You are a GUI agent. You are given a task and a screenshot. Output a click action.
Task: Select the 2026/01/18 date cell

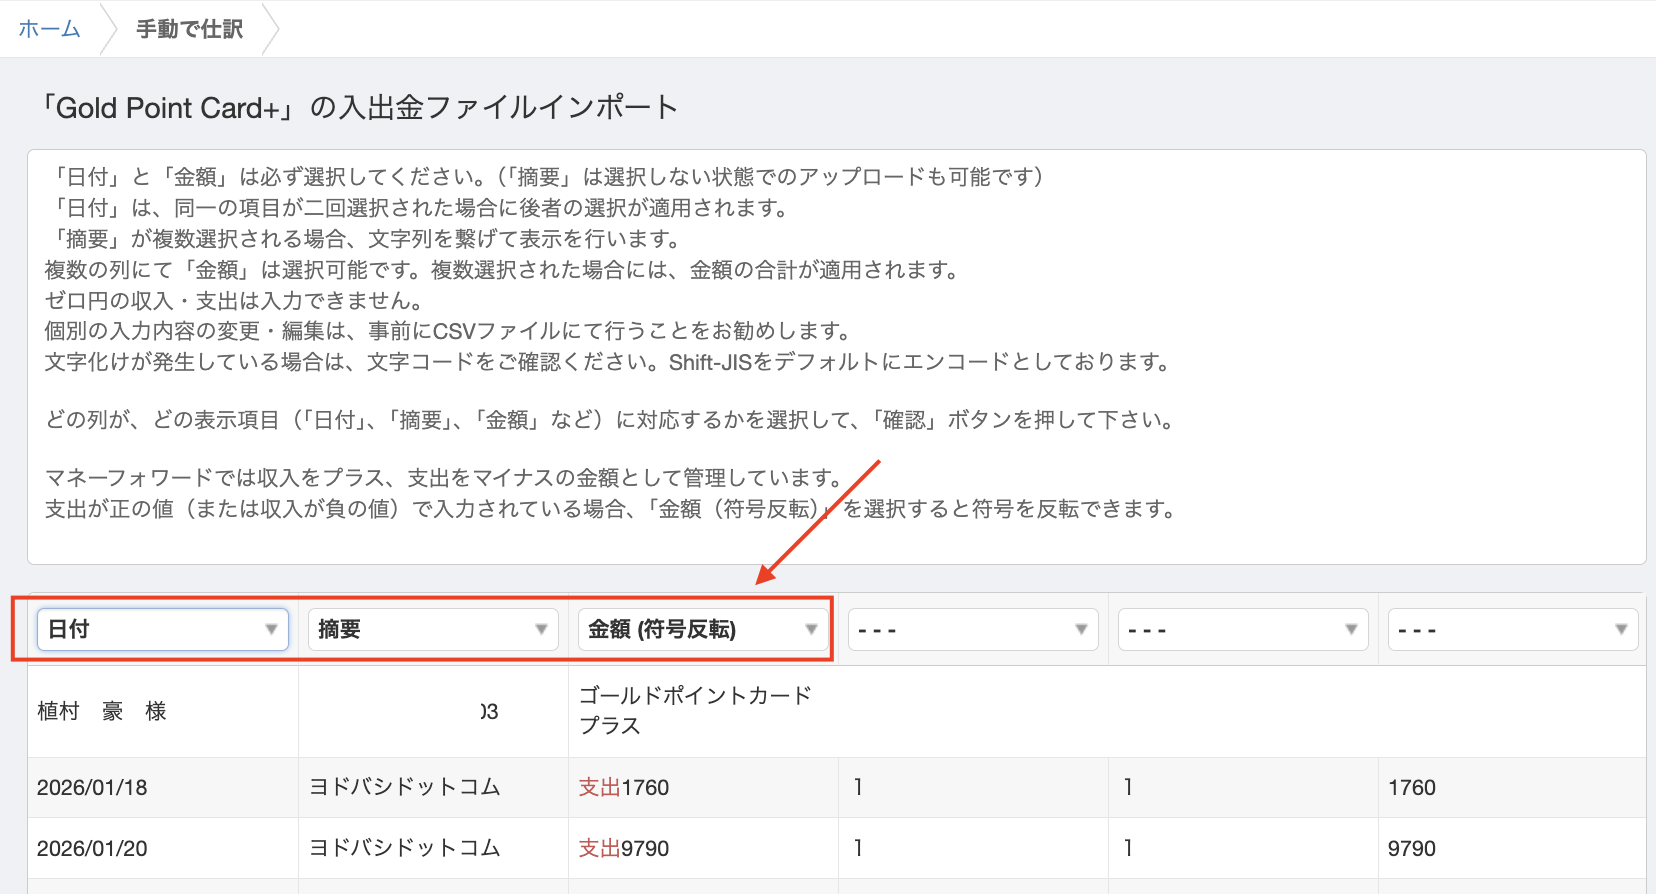pyautogui.click(x=92, y=787)
